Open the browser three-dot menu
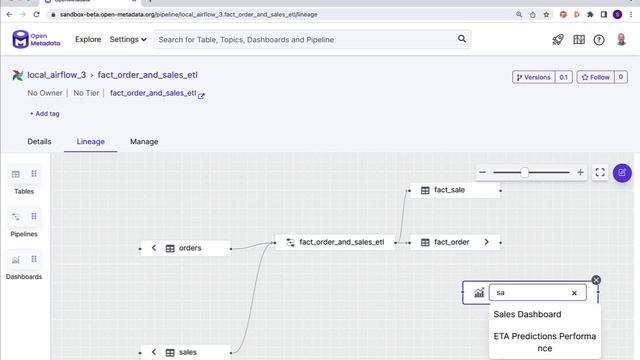Screen dimensions: 640x360 tap(631, 15)
